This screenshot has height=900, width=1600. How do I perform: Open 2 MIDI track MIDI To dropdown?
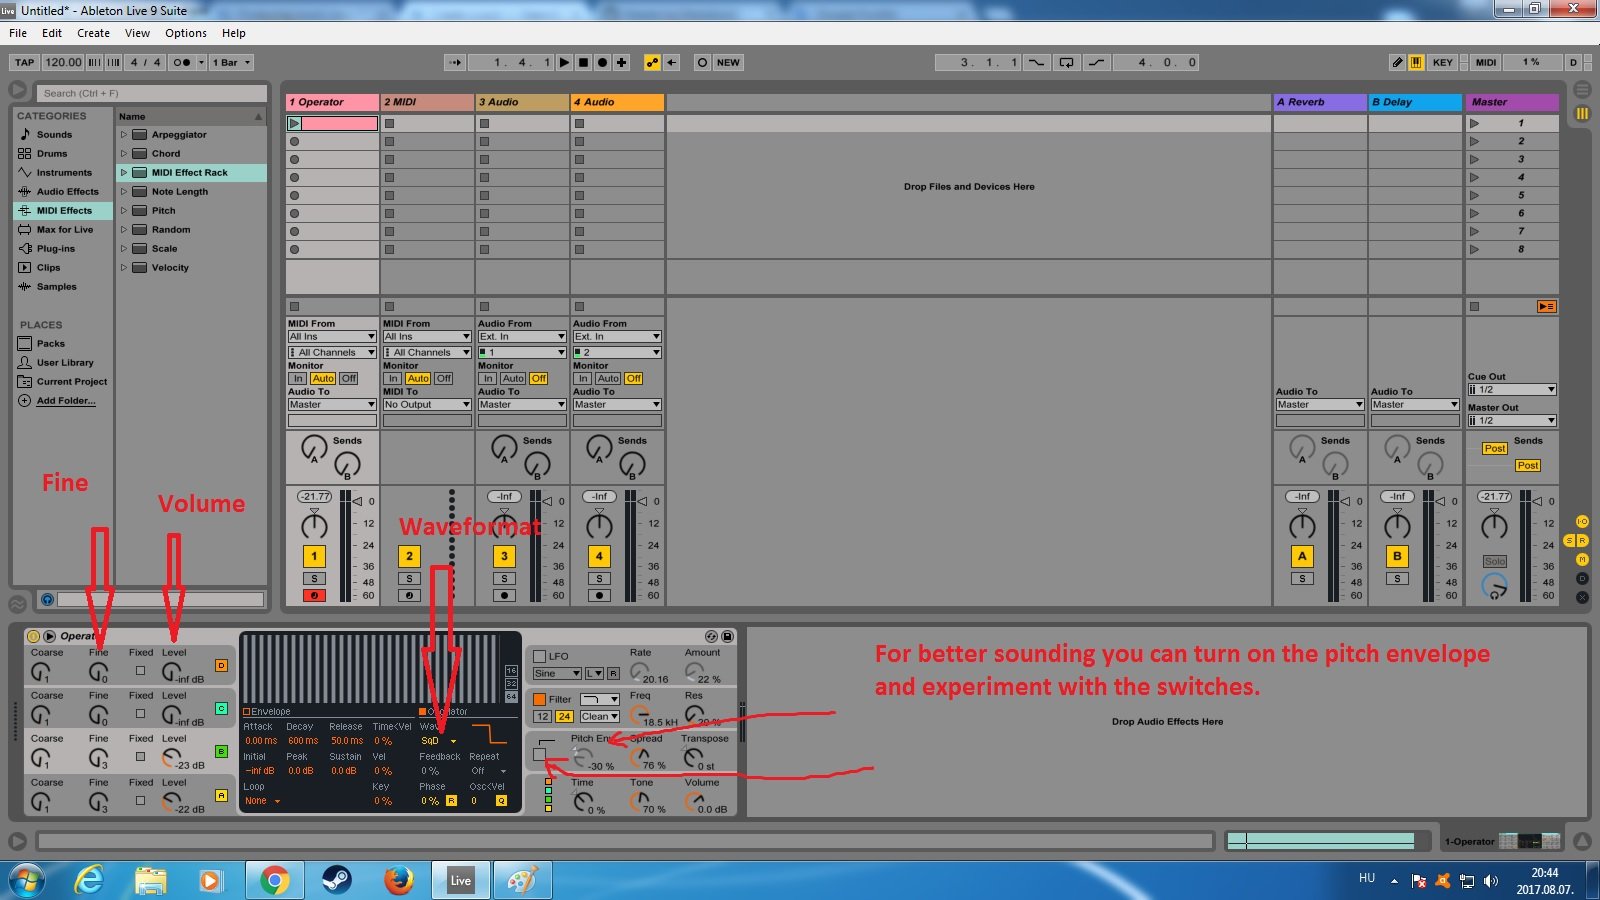pos(427,404)
